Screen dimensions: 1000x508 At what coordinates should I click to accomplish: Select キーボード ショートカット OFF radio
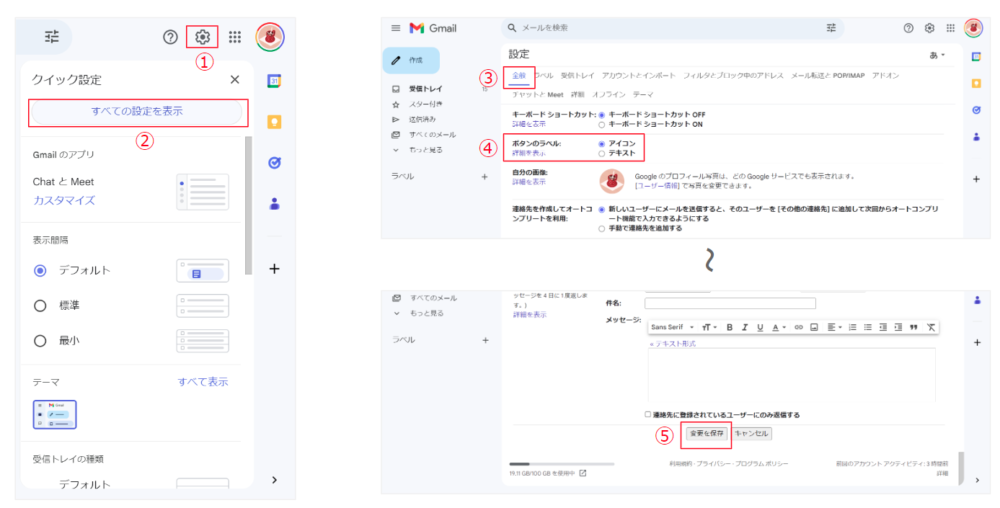pyautogui.click(x=601, y=115)
